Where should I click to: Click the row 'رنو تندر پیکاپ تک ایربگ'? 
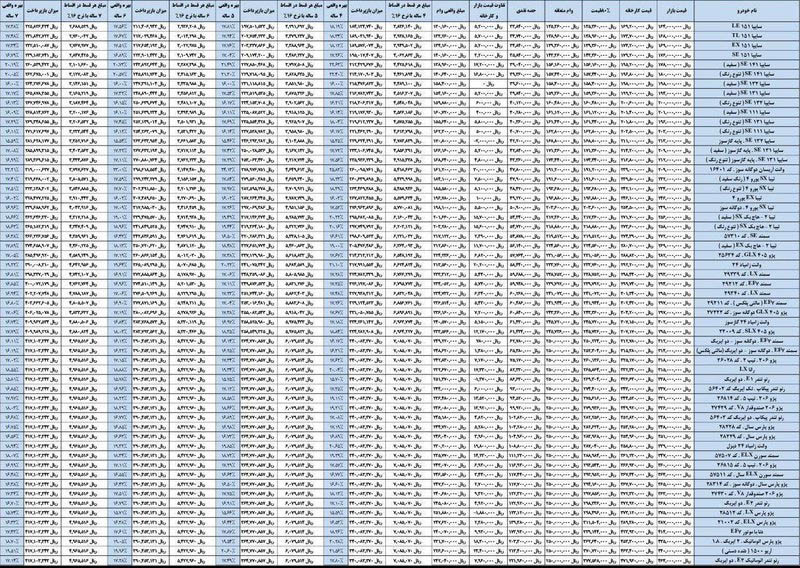746,389
